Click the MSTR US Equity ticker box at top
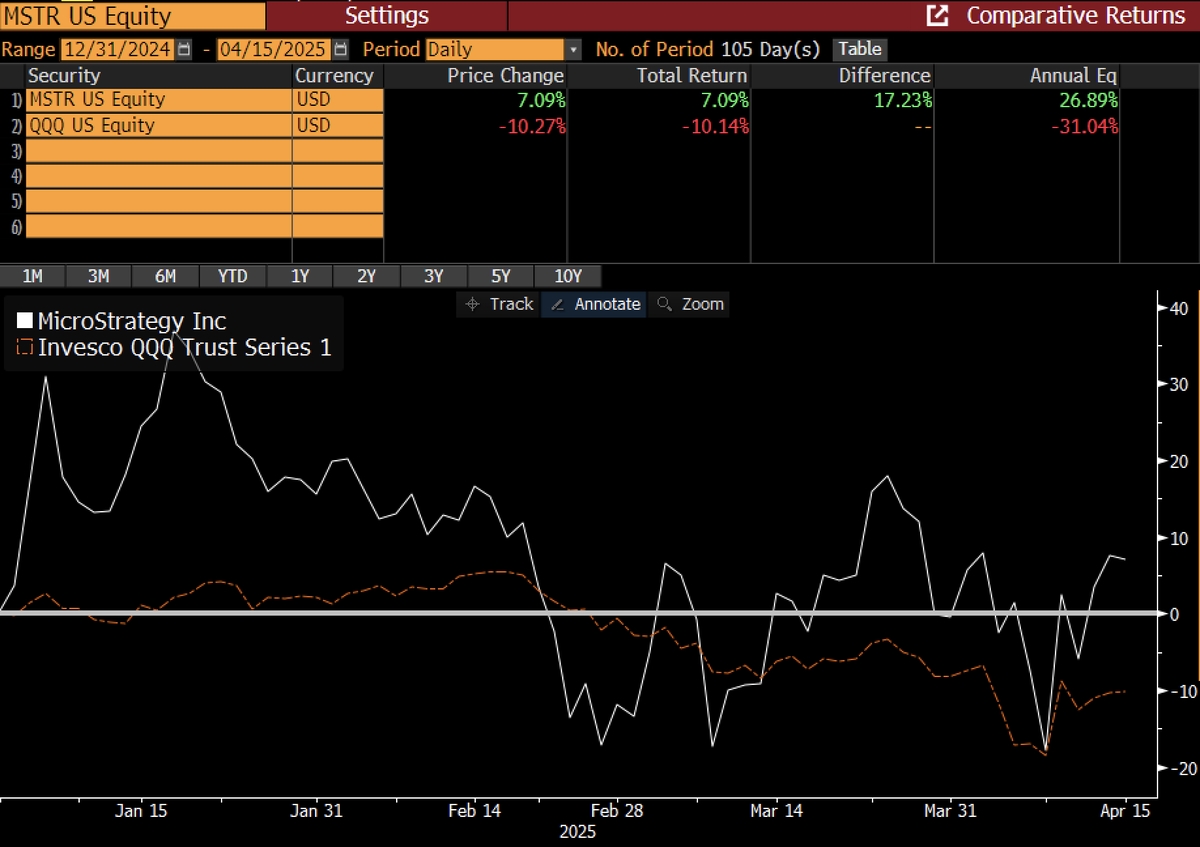The image size is (1200, 847). (133, 16)
